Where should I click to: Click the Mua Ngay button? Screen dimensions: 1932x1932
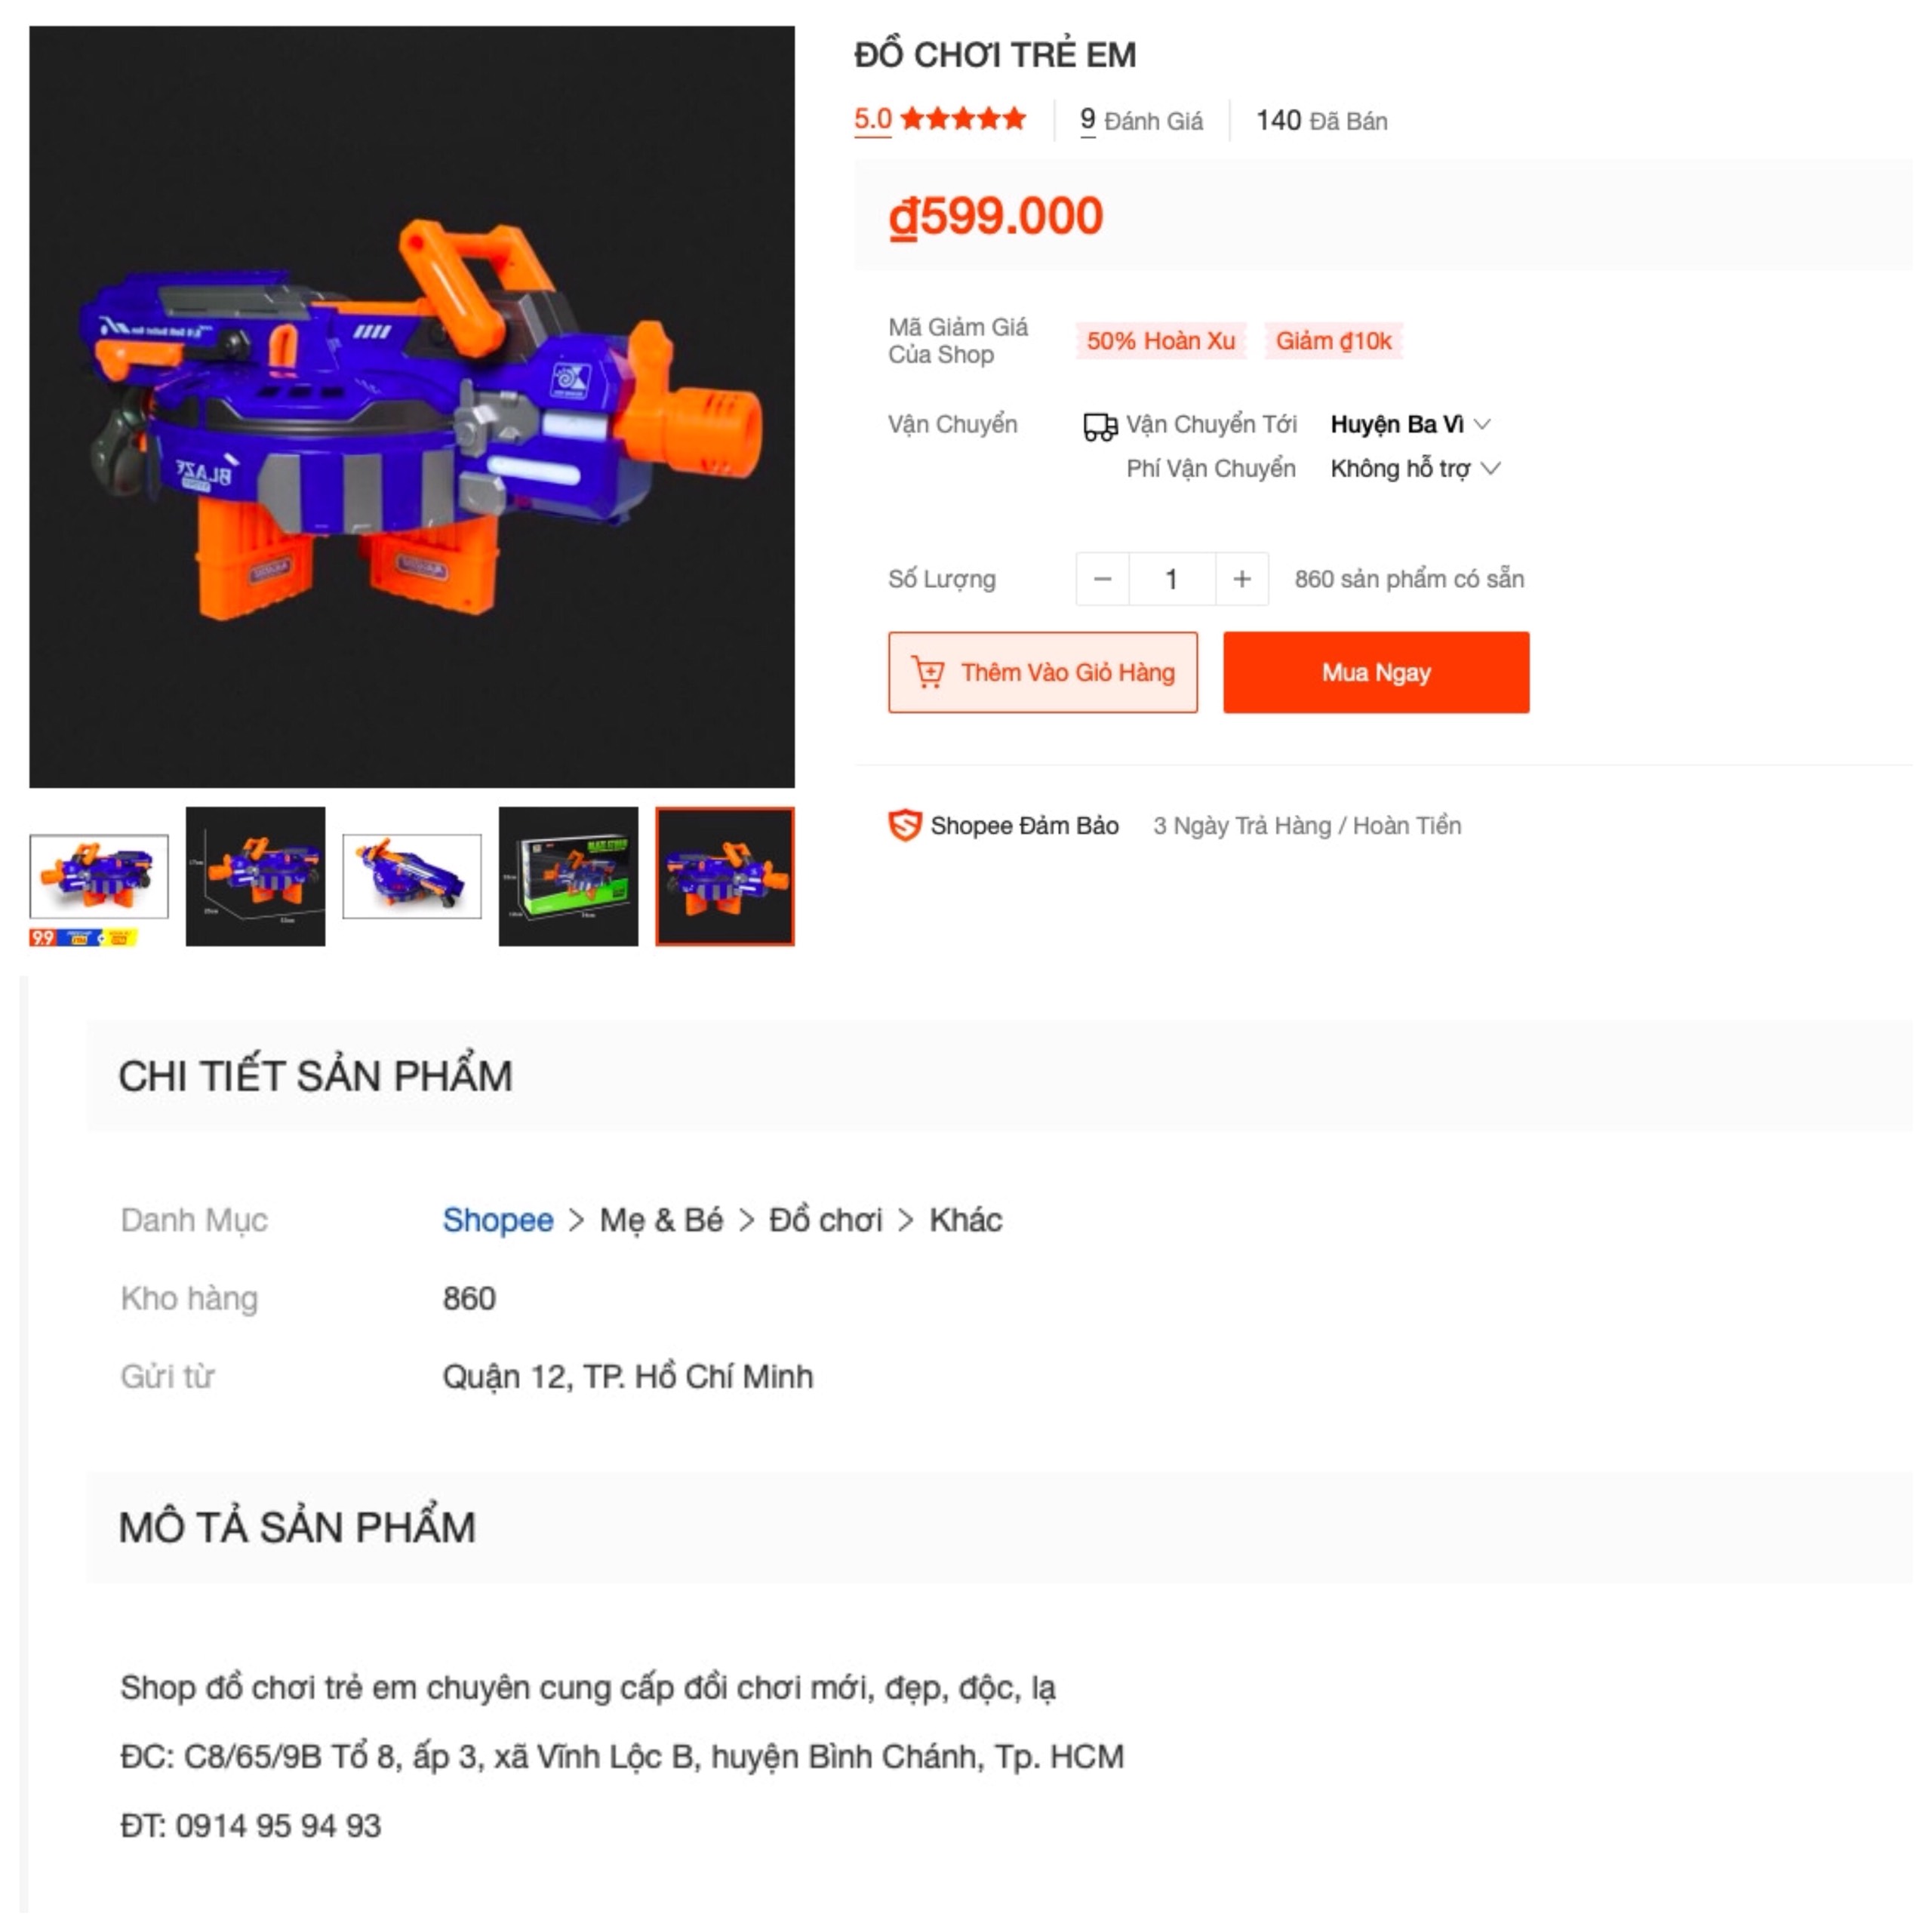tap(1376, 672)
